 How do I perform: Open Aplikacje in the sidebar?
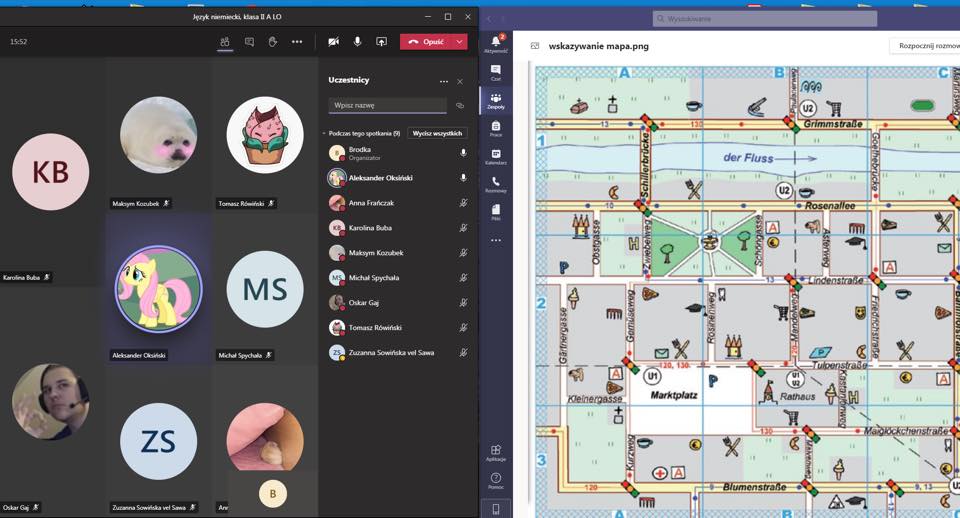496,453
